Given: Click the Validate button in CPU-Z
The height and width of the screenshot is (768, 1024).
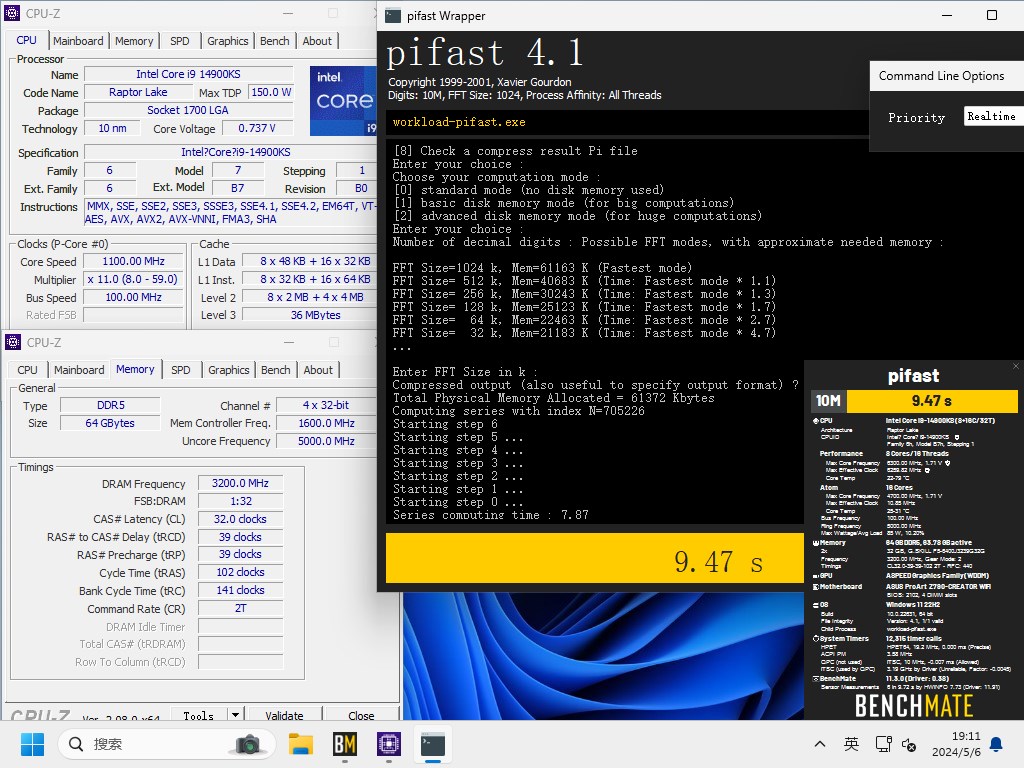Looking at the screenshot, I should [x=284, y=715].
